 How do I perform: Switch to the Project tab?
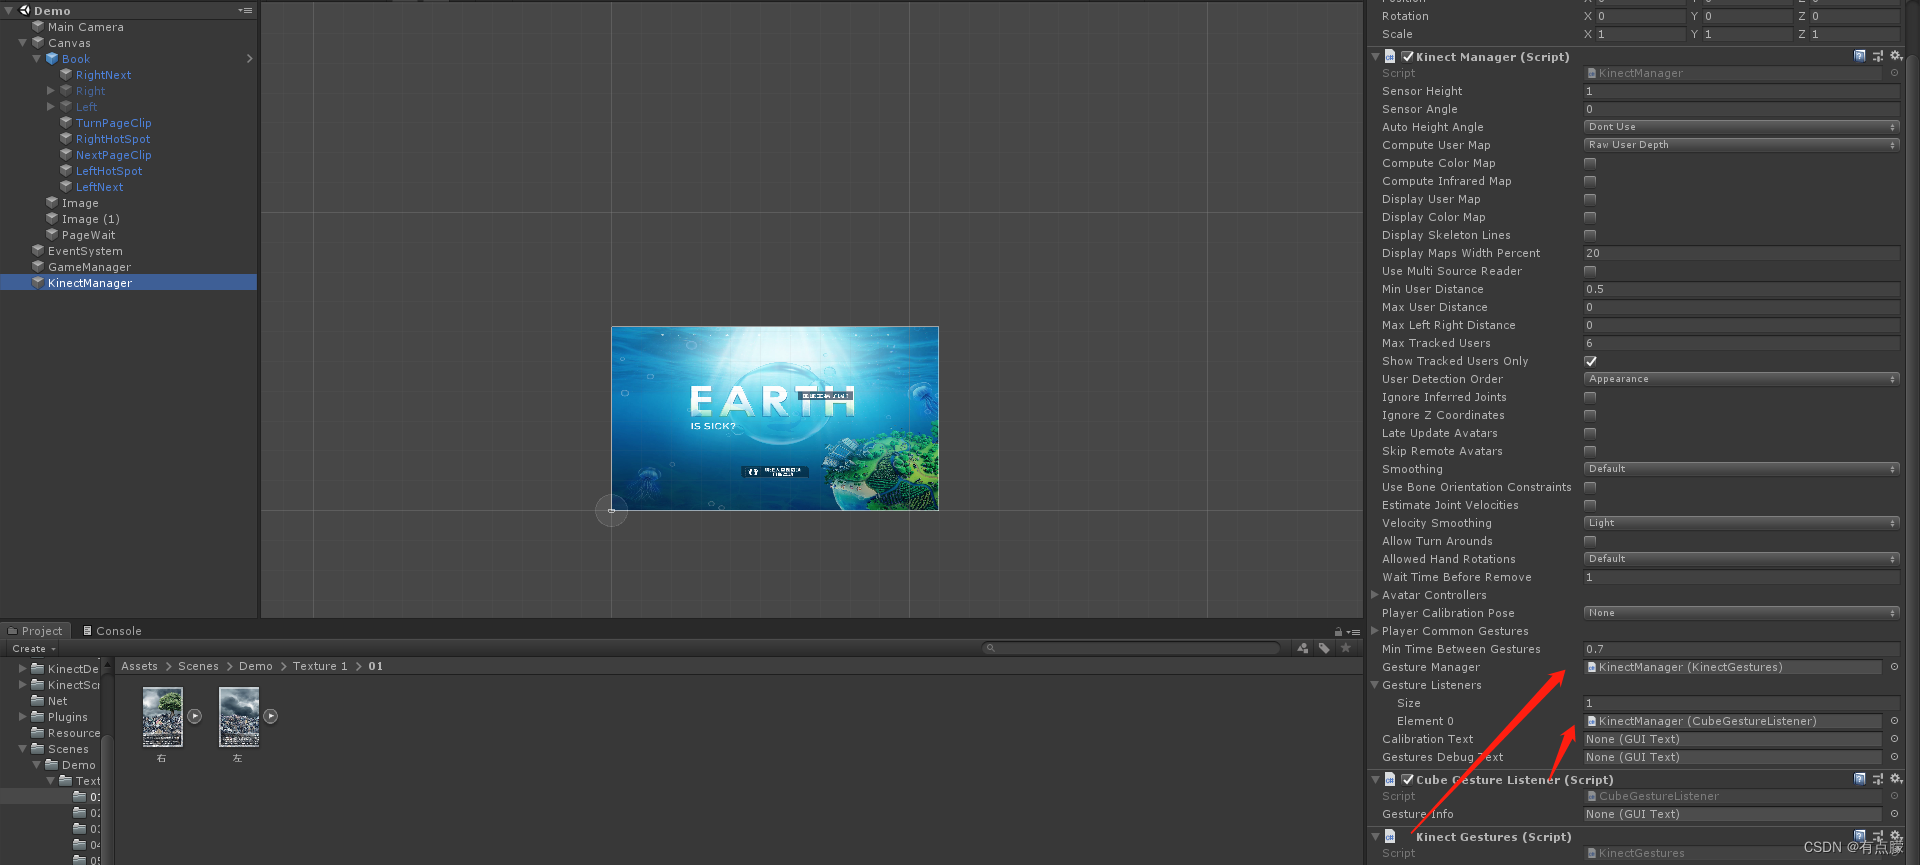pos(35,631)
